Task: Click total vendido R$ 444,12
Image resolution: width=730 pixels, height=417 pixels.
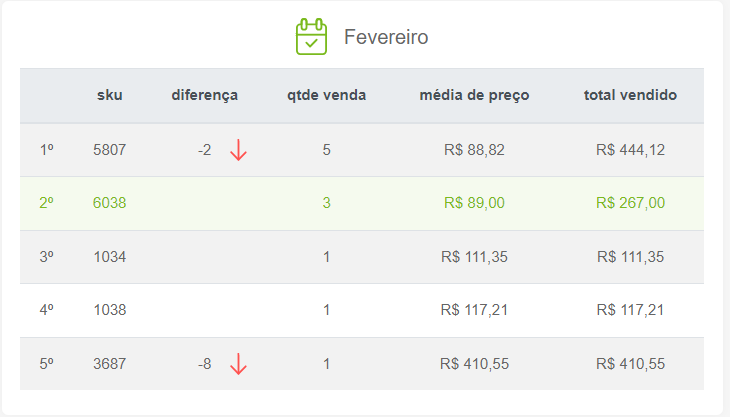Action: pos(630,150)
